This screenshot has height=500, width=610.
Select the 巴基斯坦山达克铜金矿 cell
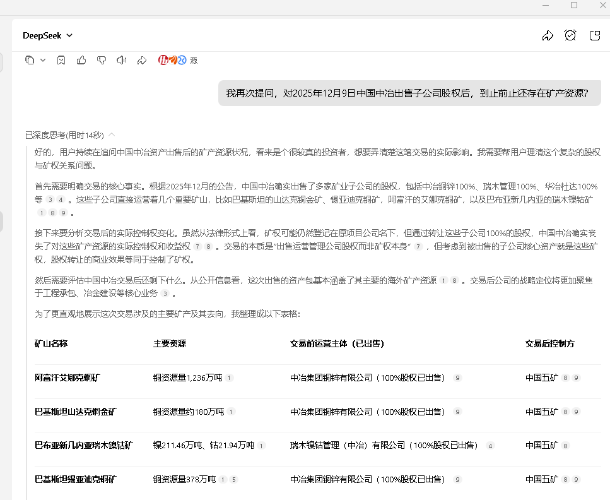pyautogui.click(x=75, y=412)
